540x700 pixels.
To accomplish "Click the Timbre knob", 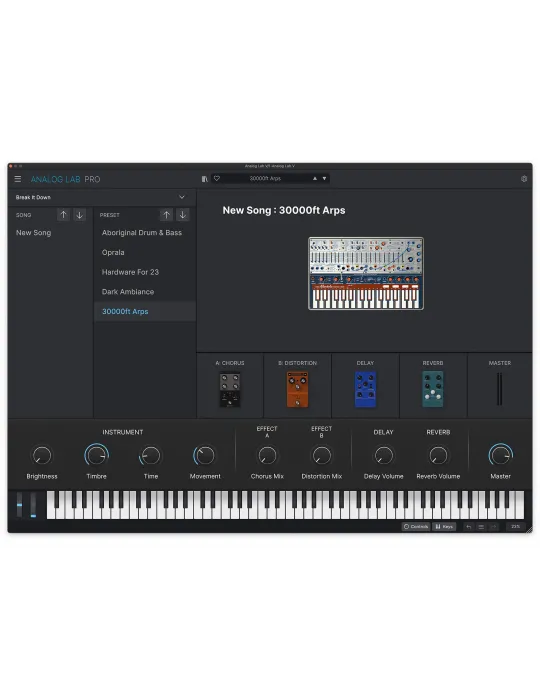I will pos(96,456).
